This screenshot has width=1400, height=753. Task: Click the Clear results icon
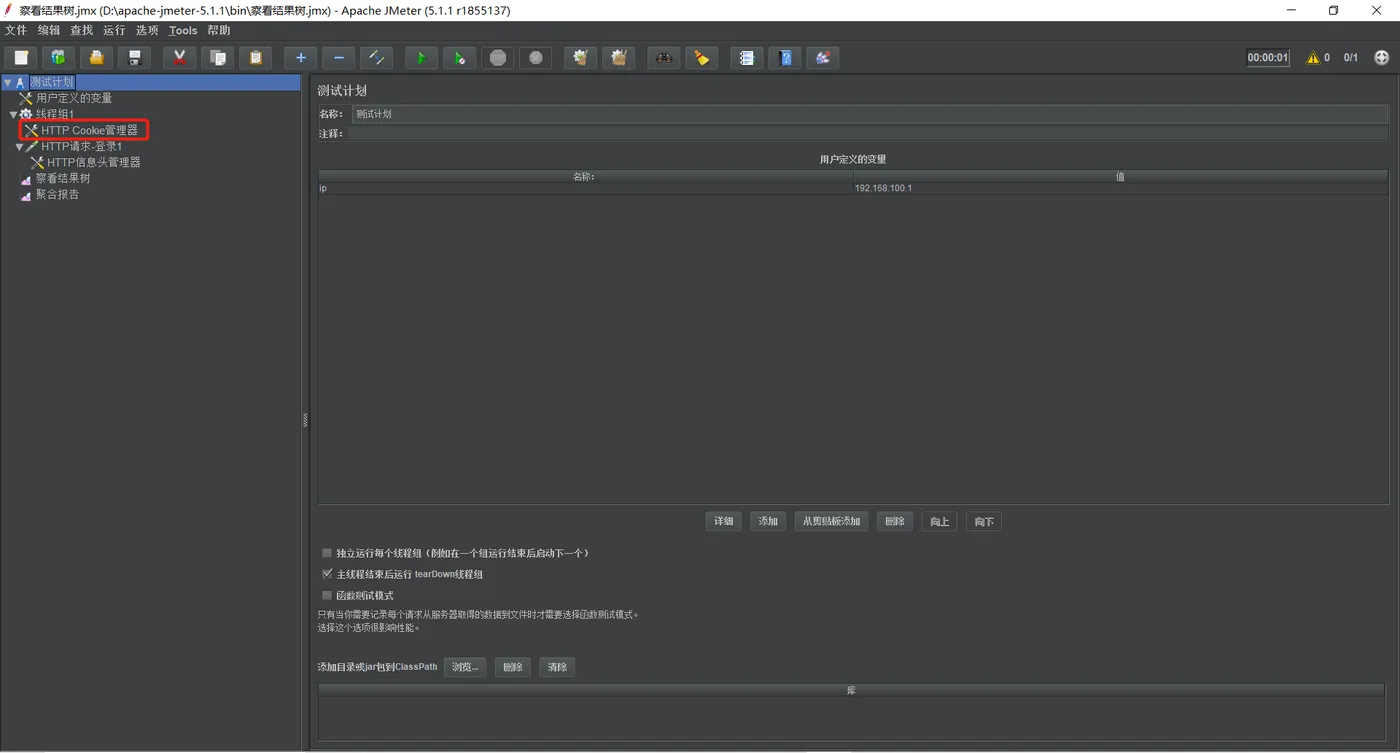point(580,58)
